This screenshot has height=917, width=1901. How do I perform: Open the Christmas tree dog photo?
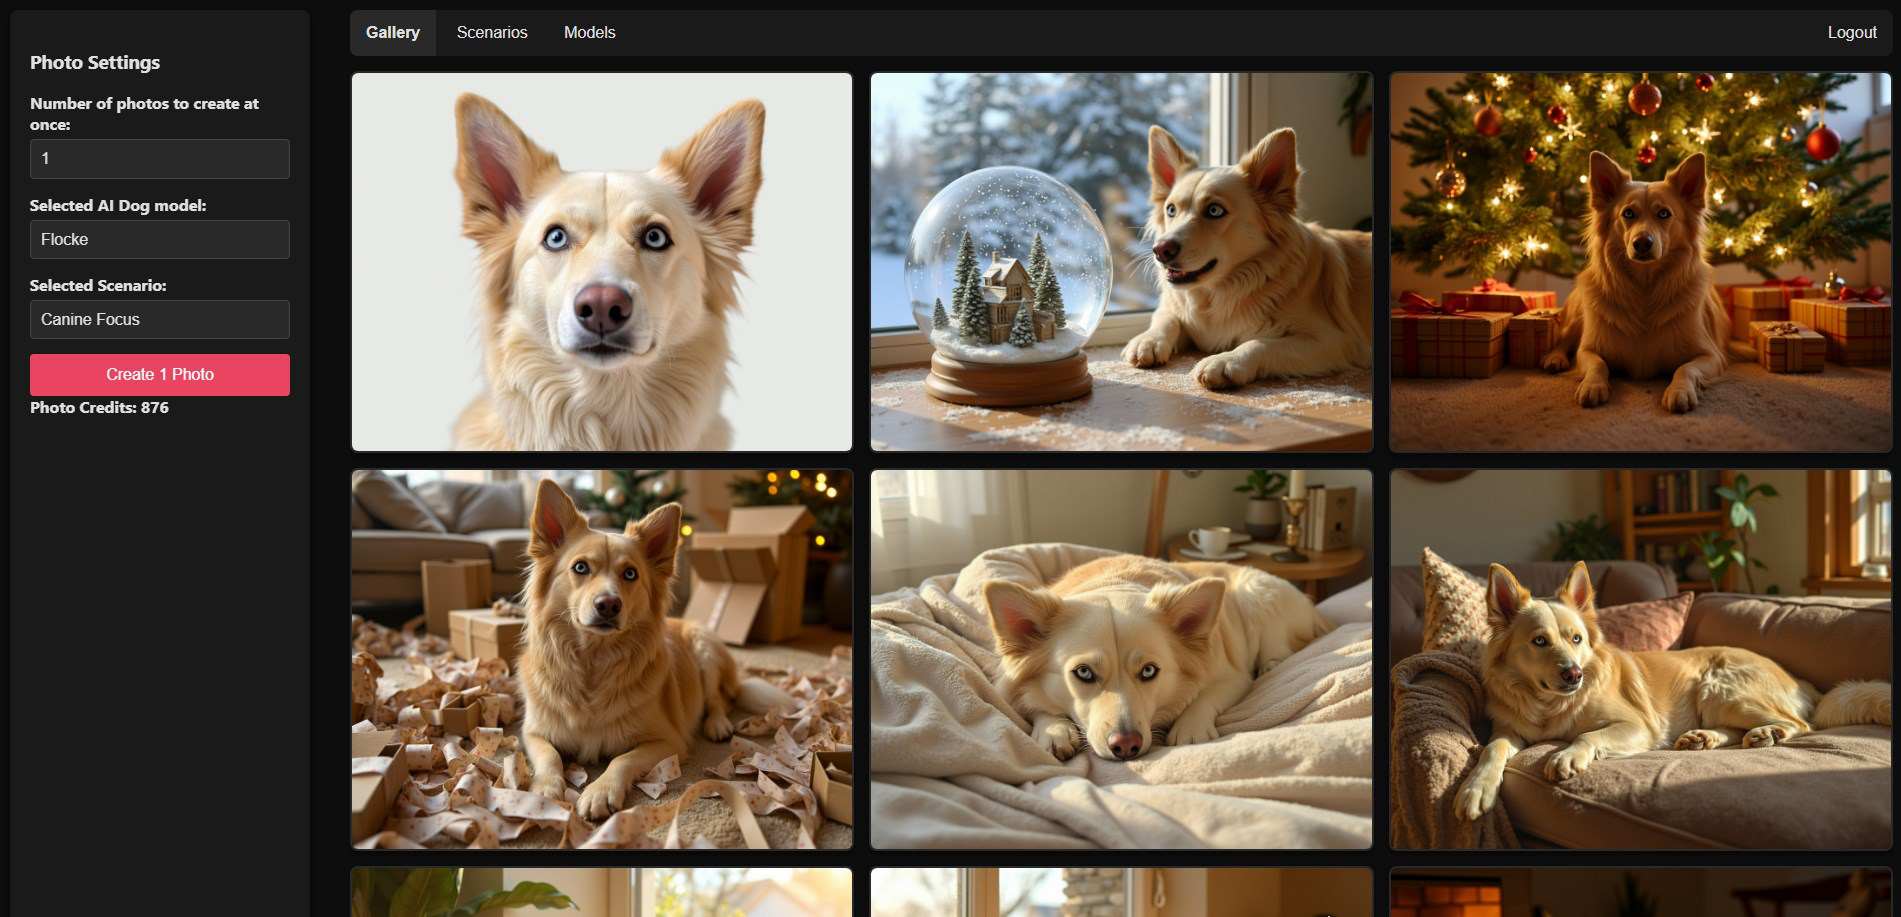click(x=1640, y=262)
